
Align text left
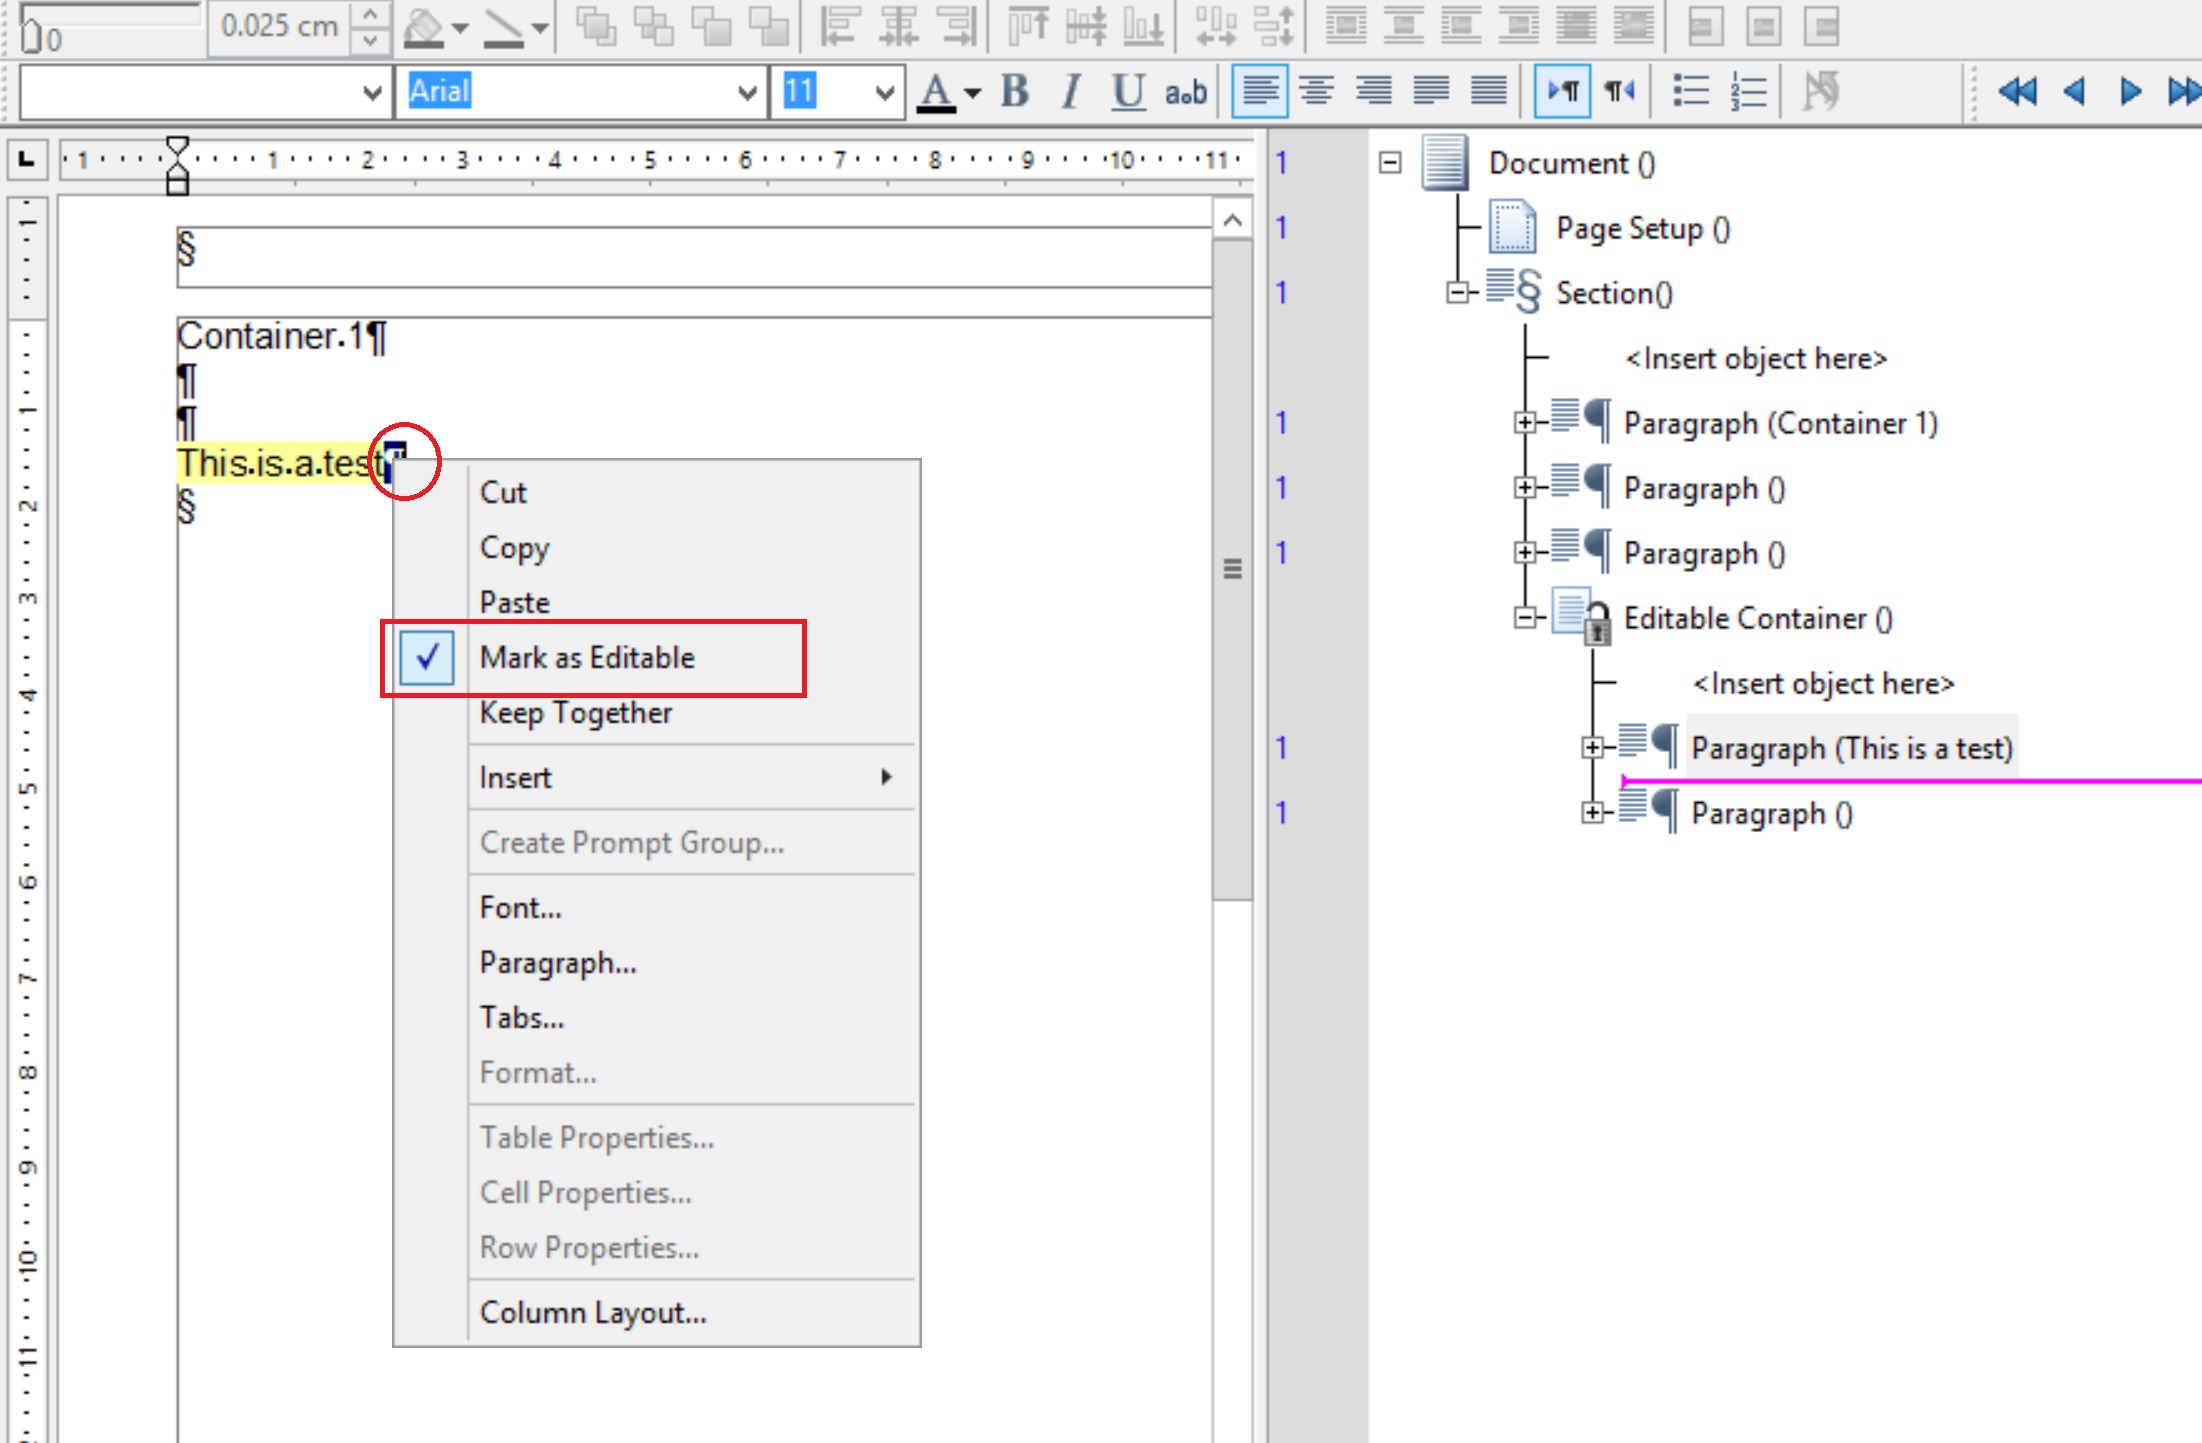pos(1259,92)
